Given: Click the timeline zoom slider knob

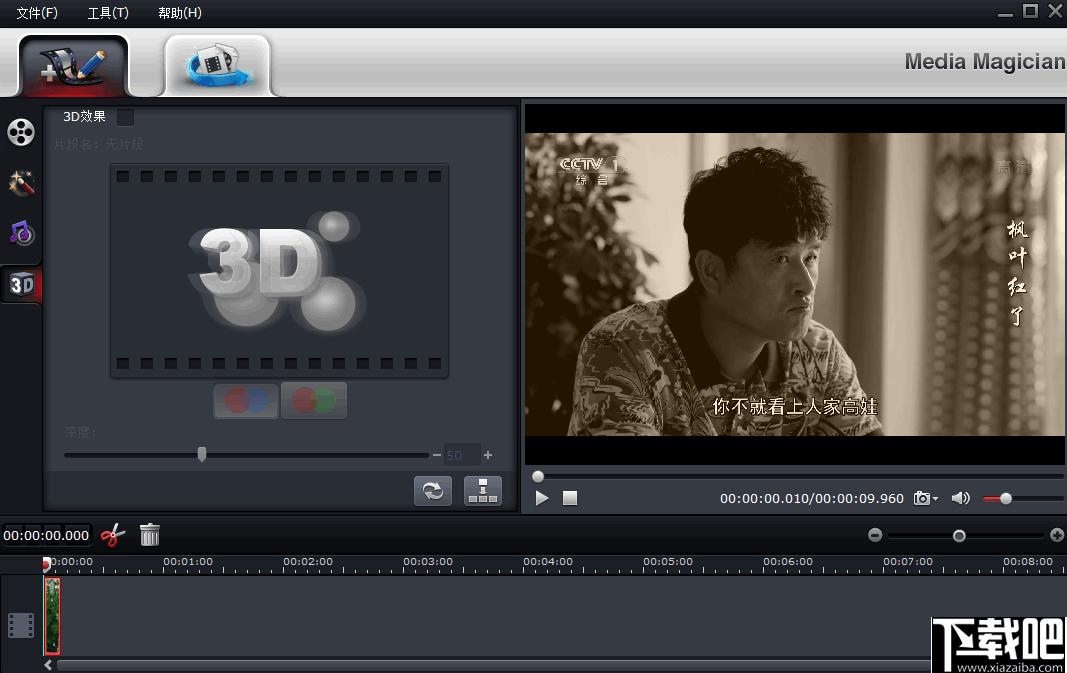Looking at the screenshot, I should [959, 536].
